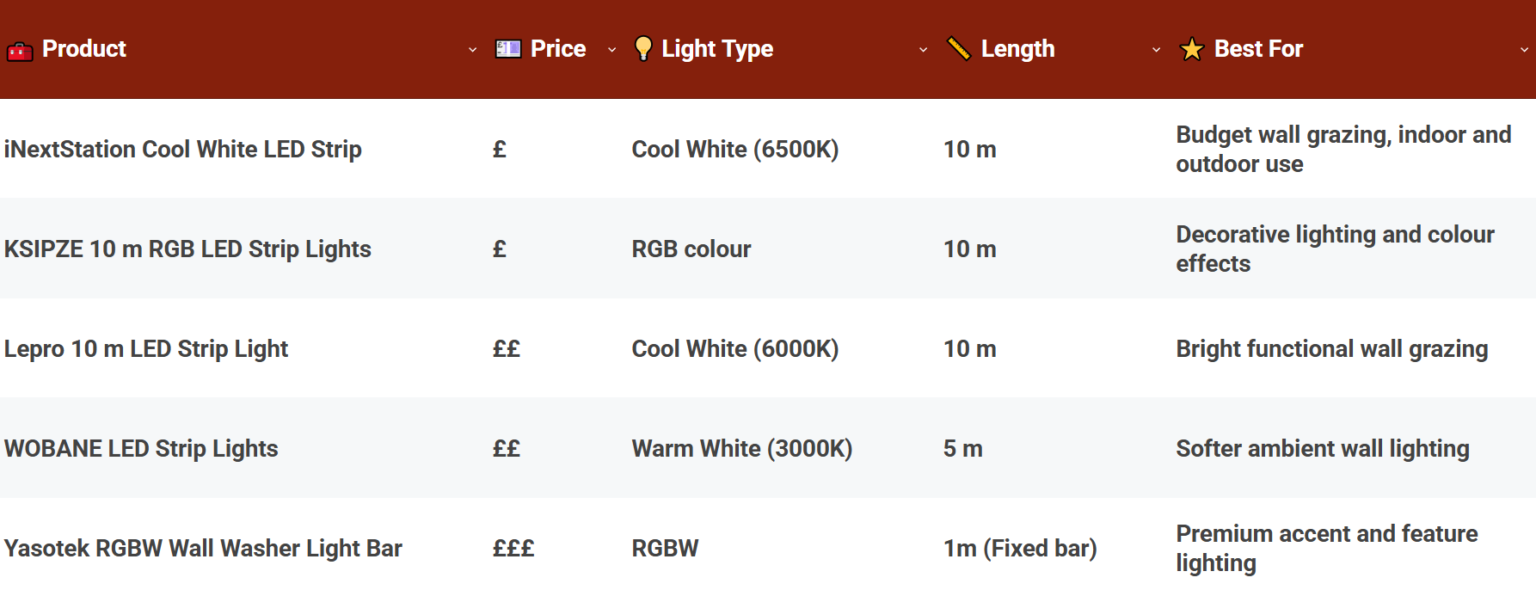The image size is (1536, 596).
Task: Click the WOBANE LED Strip Lights product name
Action: click(141, 449)
